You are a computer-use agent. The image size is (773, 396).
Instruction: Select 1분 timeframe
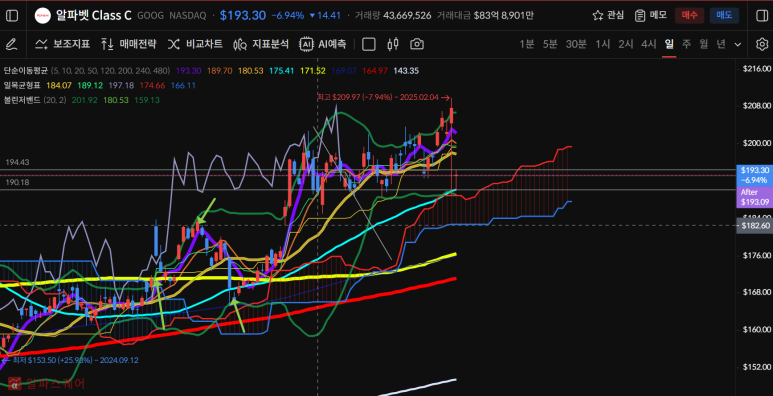pyautogui.click(x=527, y=45)
